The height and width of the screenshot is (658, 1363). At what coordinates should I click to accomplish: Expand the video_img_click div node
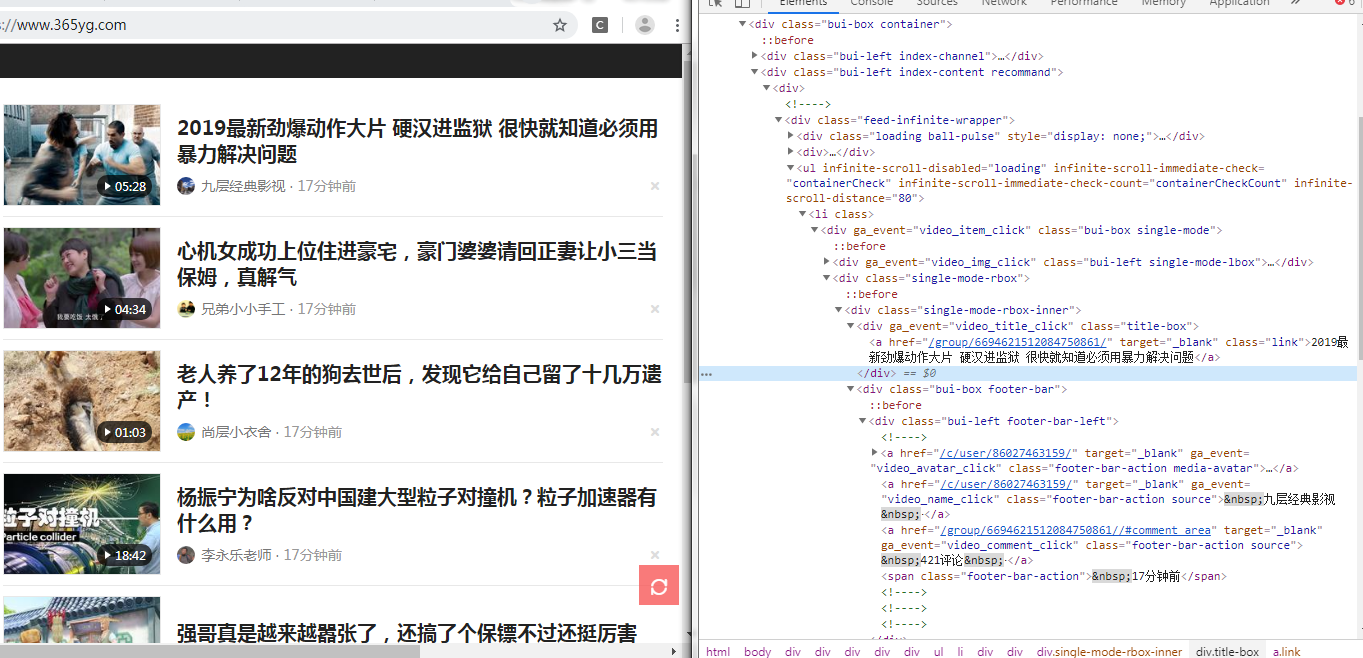pos(827,262)
